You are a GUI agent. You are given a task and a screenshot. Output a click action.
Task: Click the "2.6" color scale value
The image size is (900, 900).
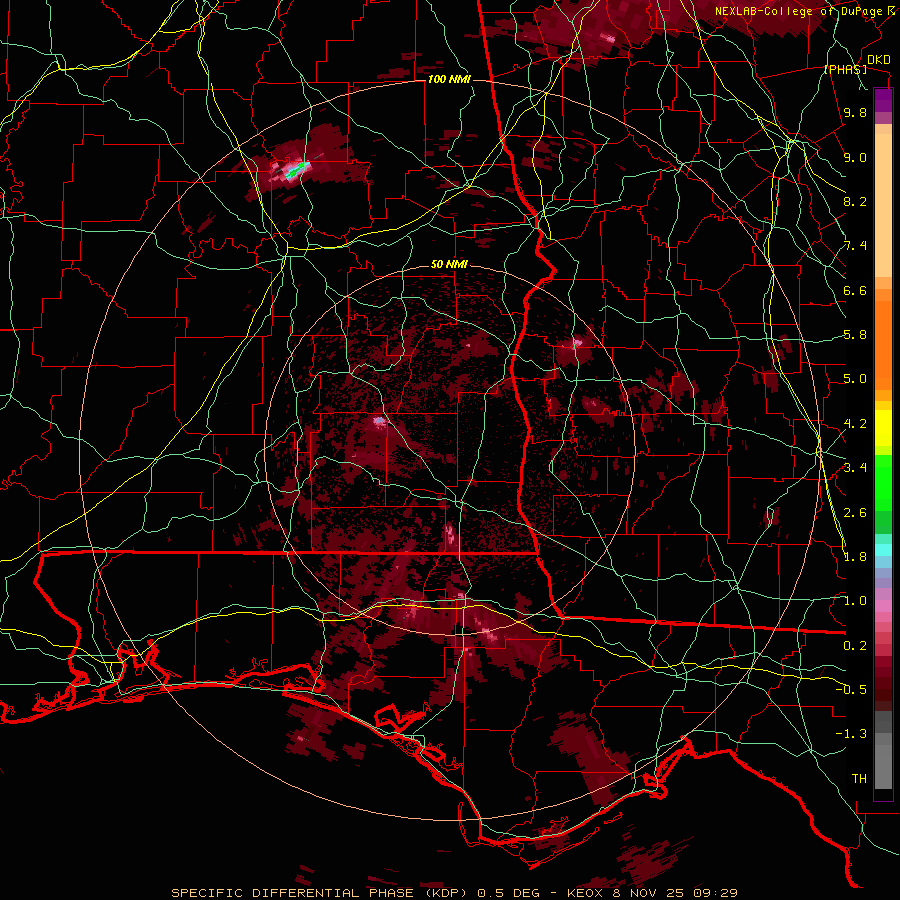tap(855, 513)
